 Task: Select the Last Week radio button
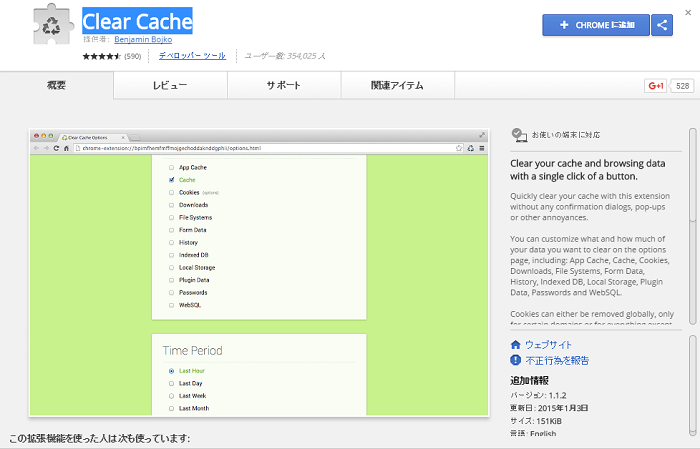pos(171,396)
